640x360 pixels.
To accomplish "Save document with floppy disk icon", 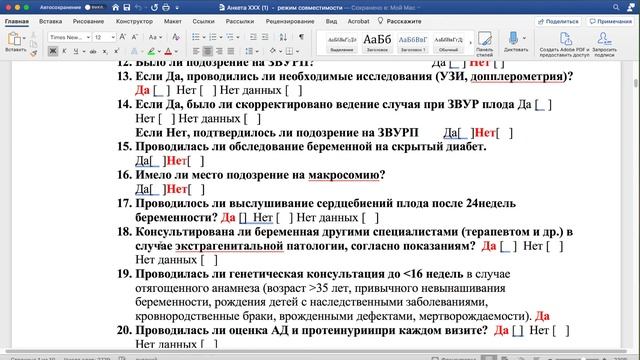I will coord(127,7).
